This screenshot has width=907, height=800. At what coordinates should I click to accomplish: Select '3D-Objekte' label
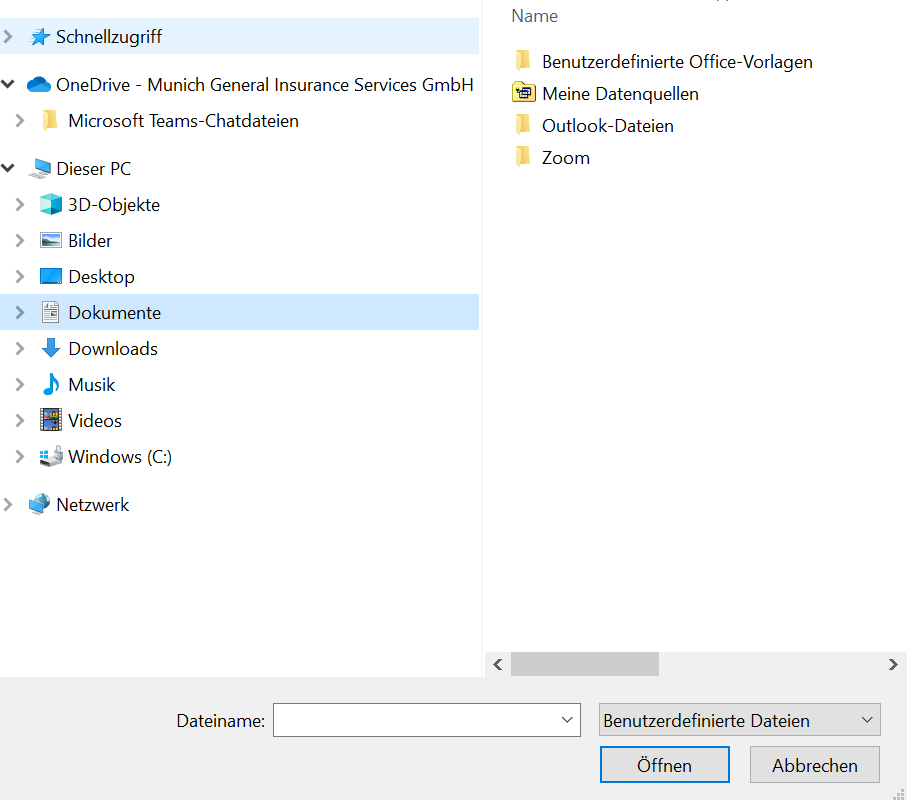point(114,205)
